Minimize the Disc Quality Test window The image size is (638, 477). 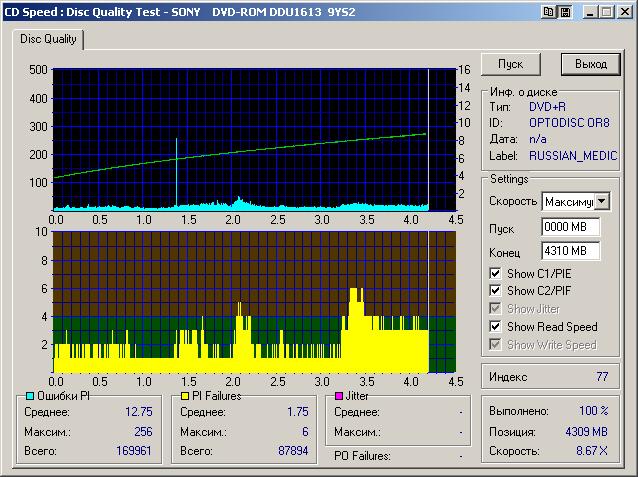[589, 12]
